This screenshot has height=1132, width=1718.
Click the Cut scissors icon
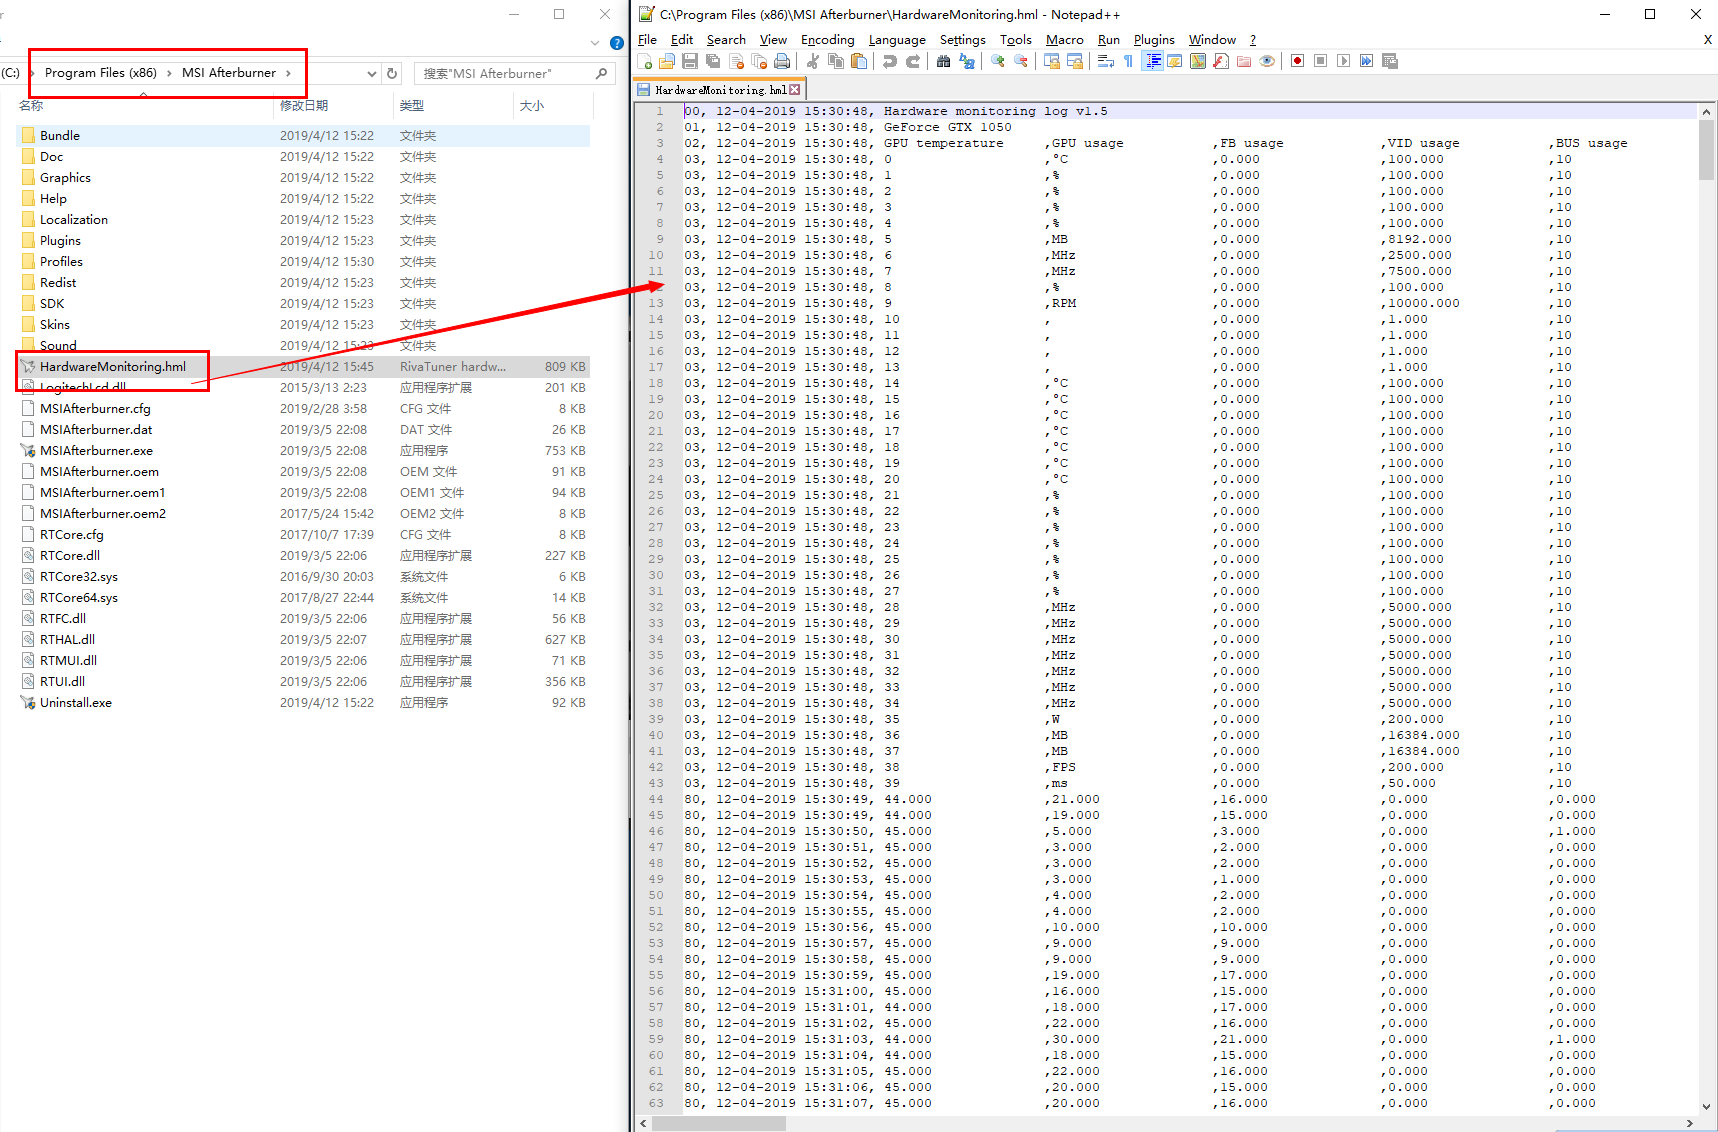[812, 61]
